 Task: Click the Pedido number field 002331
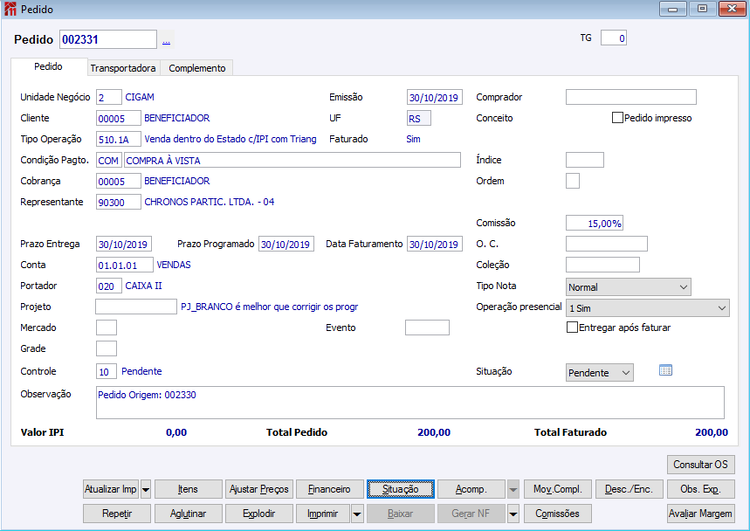click(x=108, y=40)
